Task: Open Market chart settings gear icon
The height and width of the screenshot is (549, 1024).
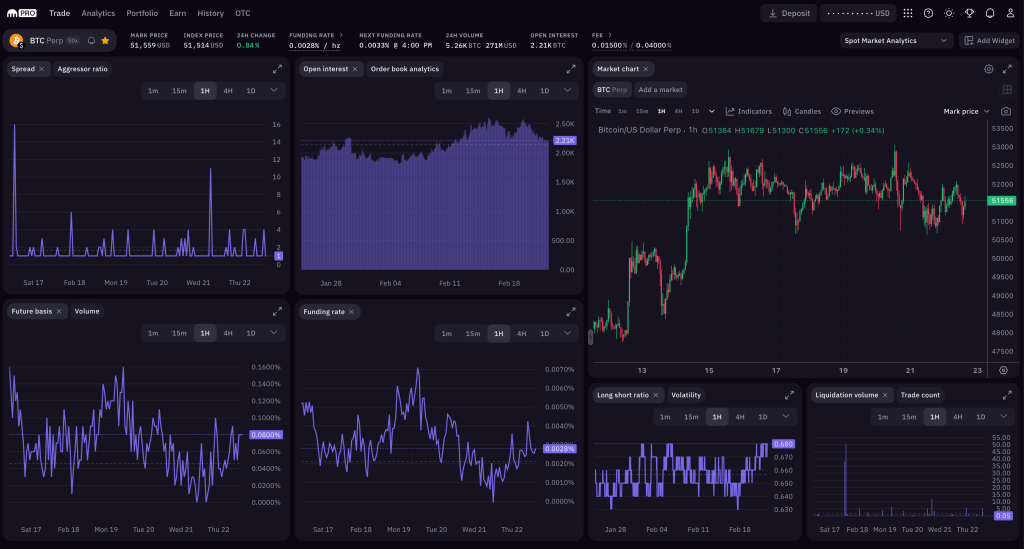Action: 988,69
